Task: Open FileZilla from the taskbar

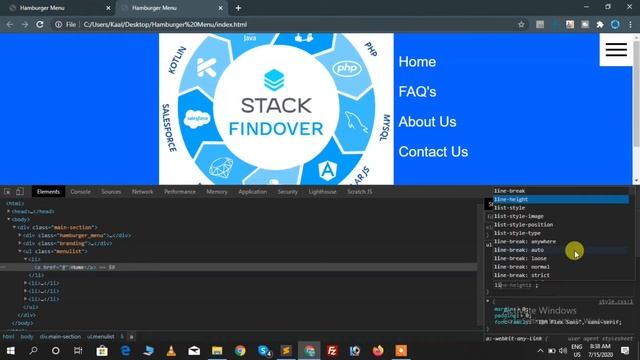Action: pyautogui.click(x=332, y=351)
